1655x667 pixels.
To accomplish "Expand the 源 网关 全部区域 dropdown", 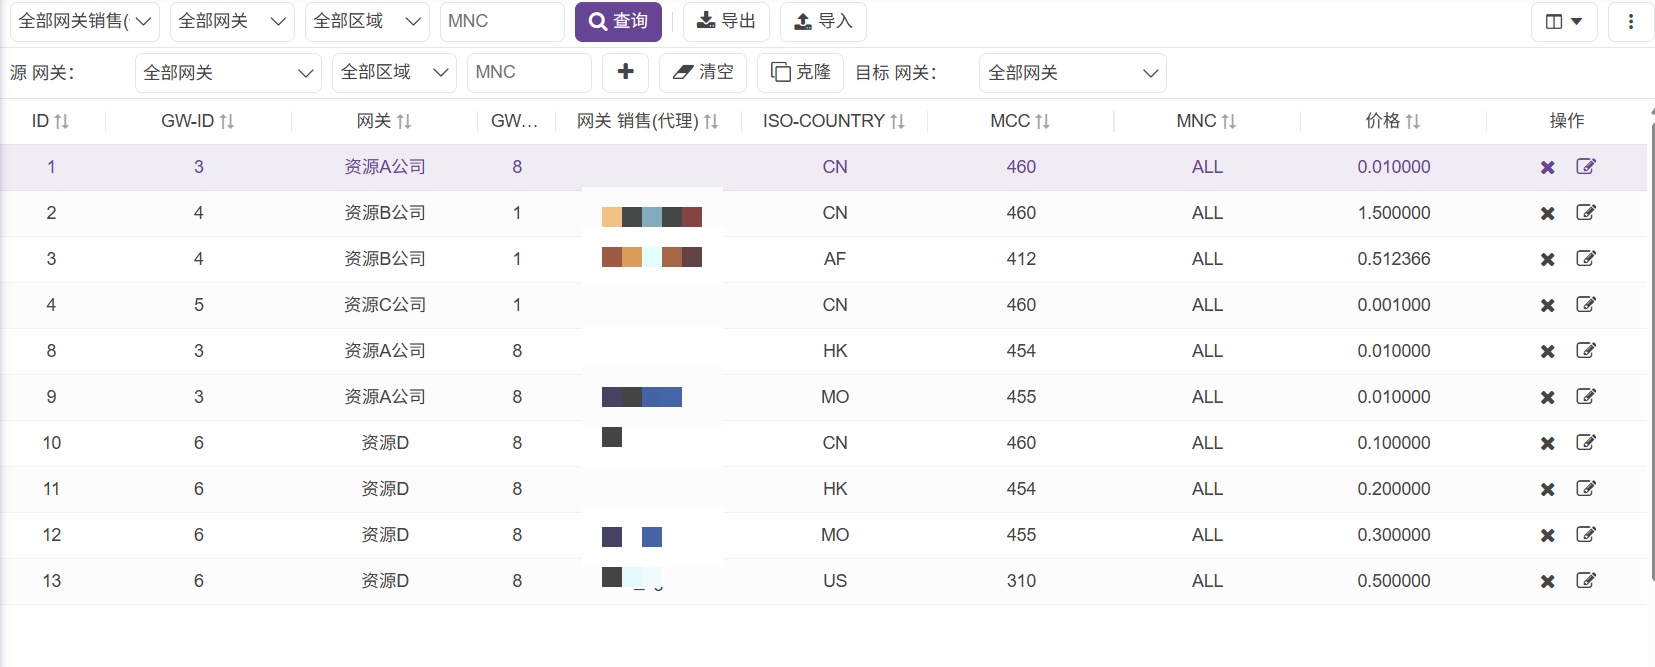I will pos(394,73).
